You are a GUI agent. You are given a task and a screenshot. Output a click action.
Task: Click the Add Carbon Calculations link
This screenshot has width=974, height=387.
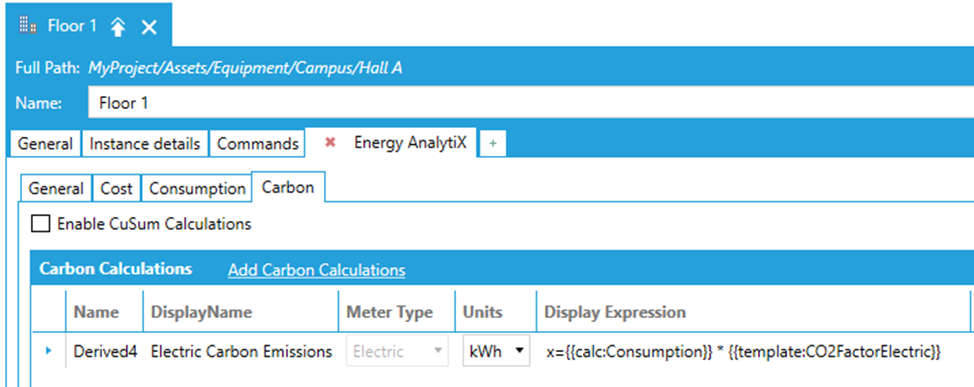pos(317,270)
